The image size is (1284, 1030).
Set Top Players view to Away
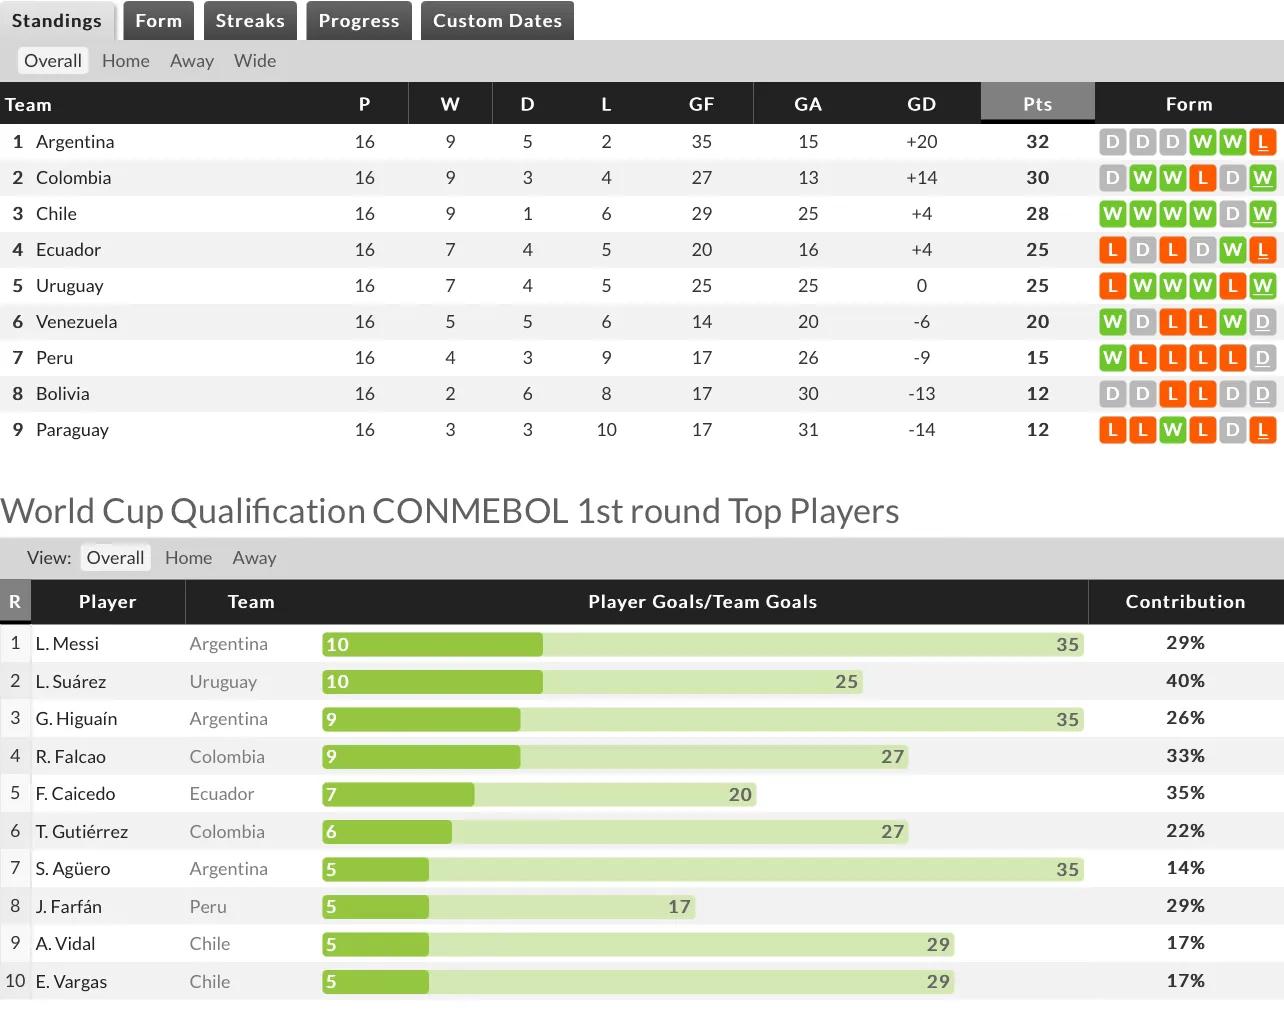click(x=254, y=558)
